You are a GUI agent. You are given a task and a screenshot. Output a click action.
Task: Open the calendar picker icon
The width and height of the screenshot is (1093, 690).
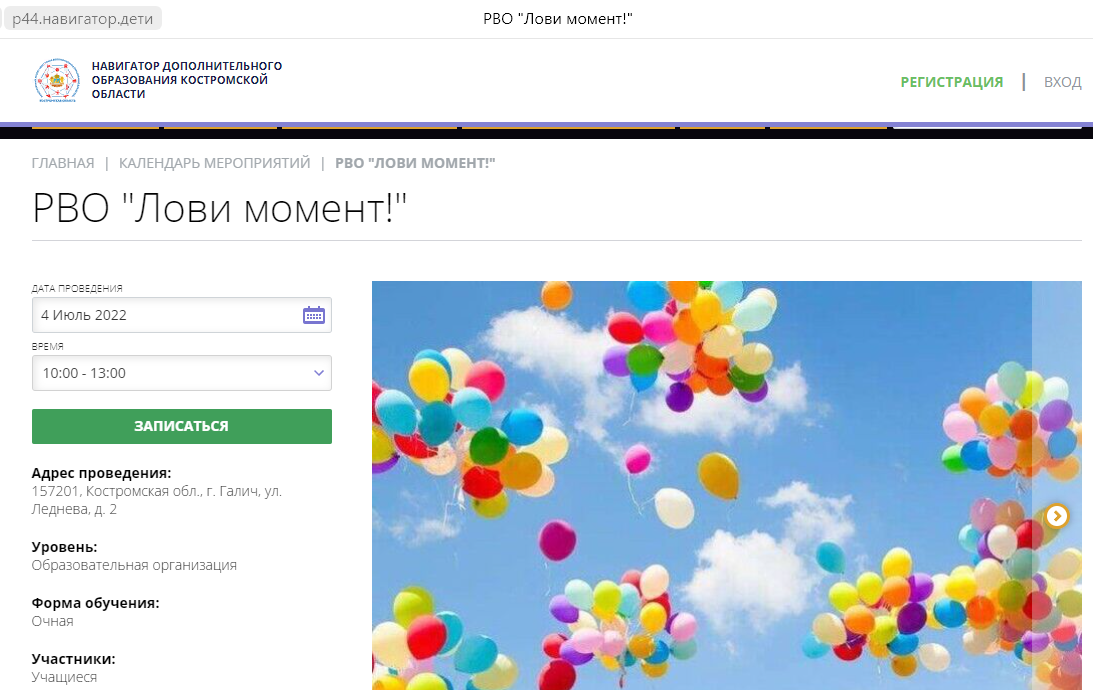coord(314,315)
